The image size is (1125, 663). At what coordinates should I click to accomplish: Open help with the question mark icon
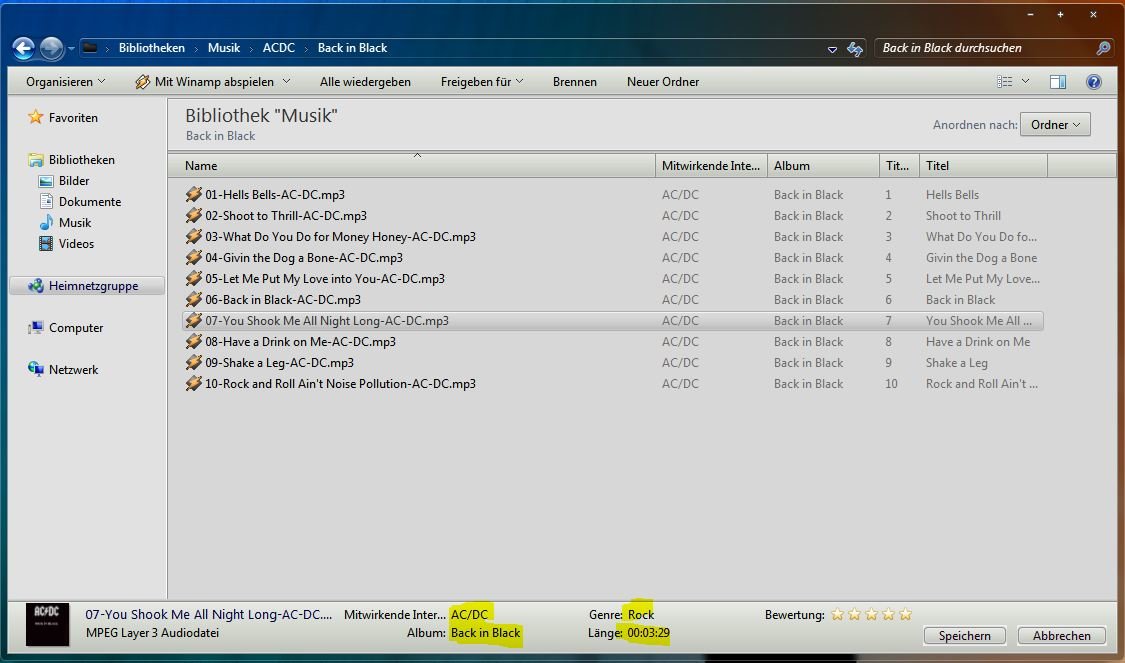tap(1093, 82)
